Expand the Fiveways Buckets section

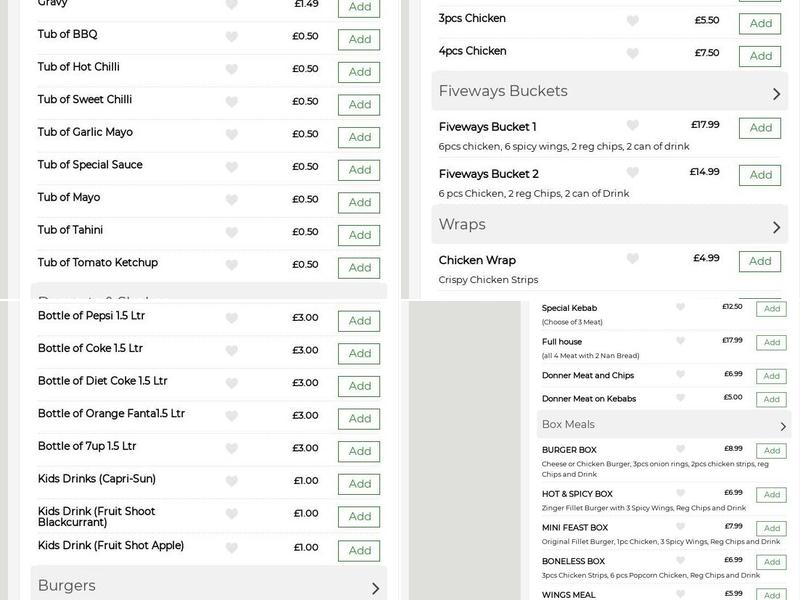pyautogui.click(x=608, y=89)
